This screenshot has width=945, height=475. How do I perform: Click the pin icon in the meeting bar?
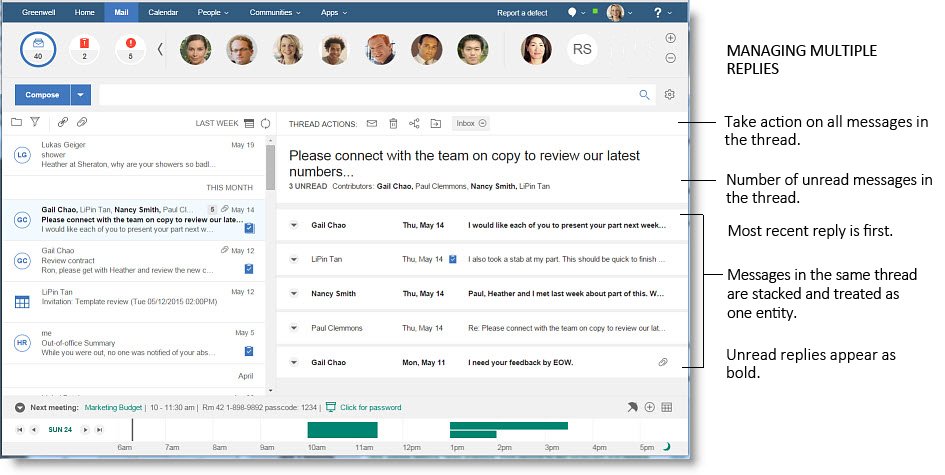(x=632, y=407)
